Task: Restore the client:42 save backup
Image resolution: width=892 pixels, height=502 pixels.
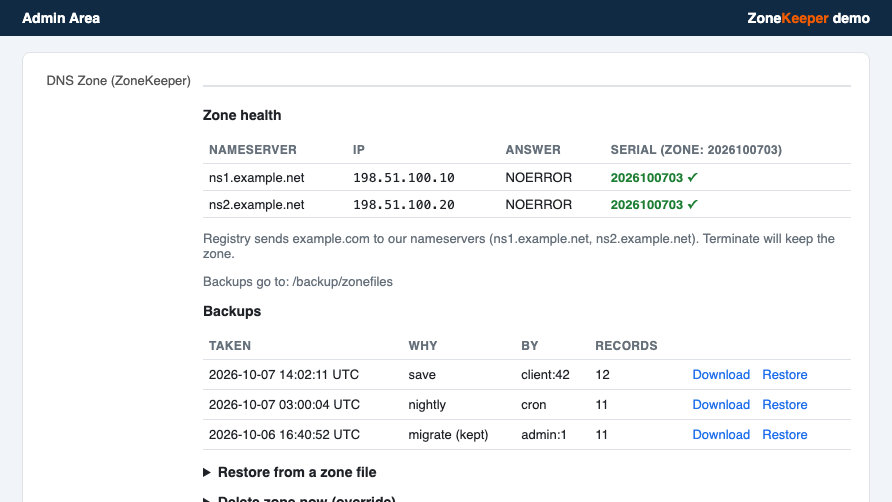Action: coord(784,375)
